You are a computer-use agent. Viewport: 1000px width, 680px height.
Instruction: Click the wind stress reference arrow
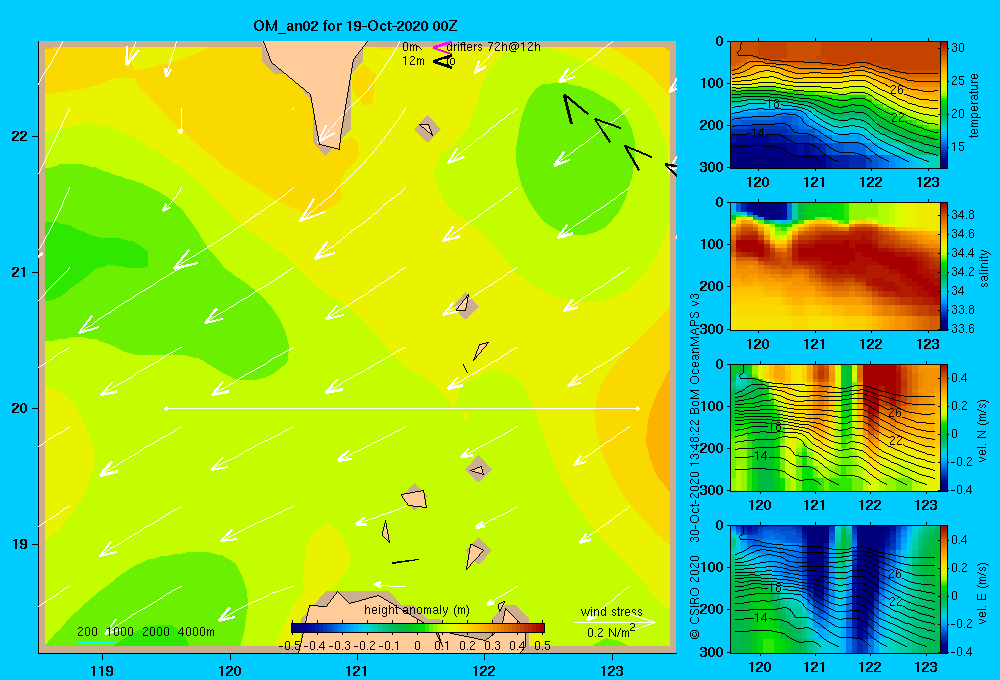pos(615,621)
